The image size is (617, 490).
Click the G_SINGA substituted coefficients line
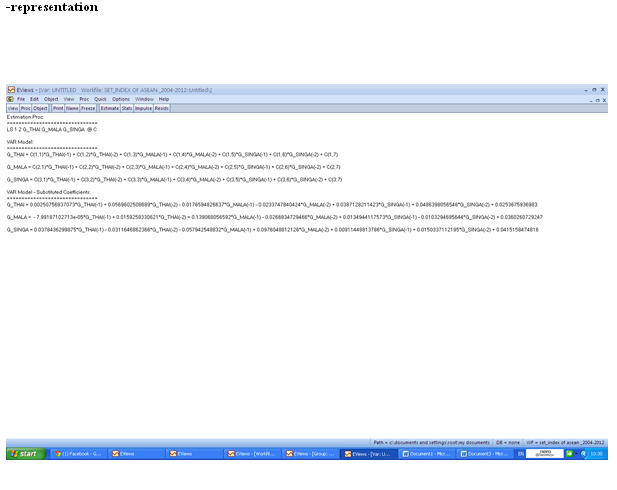tap(273, 230)
